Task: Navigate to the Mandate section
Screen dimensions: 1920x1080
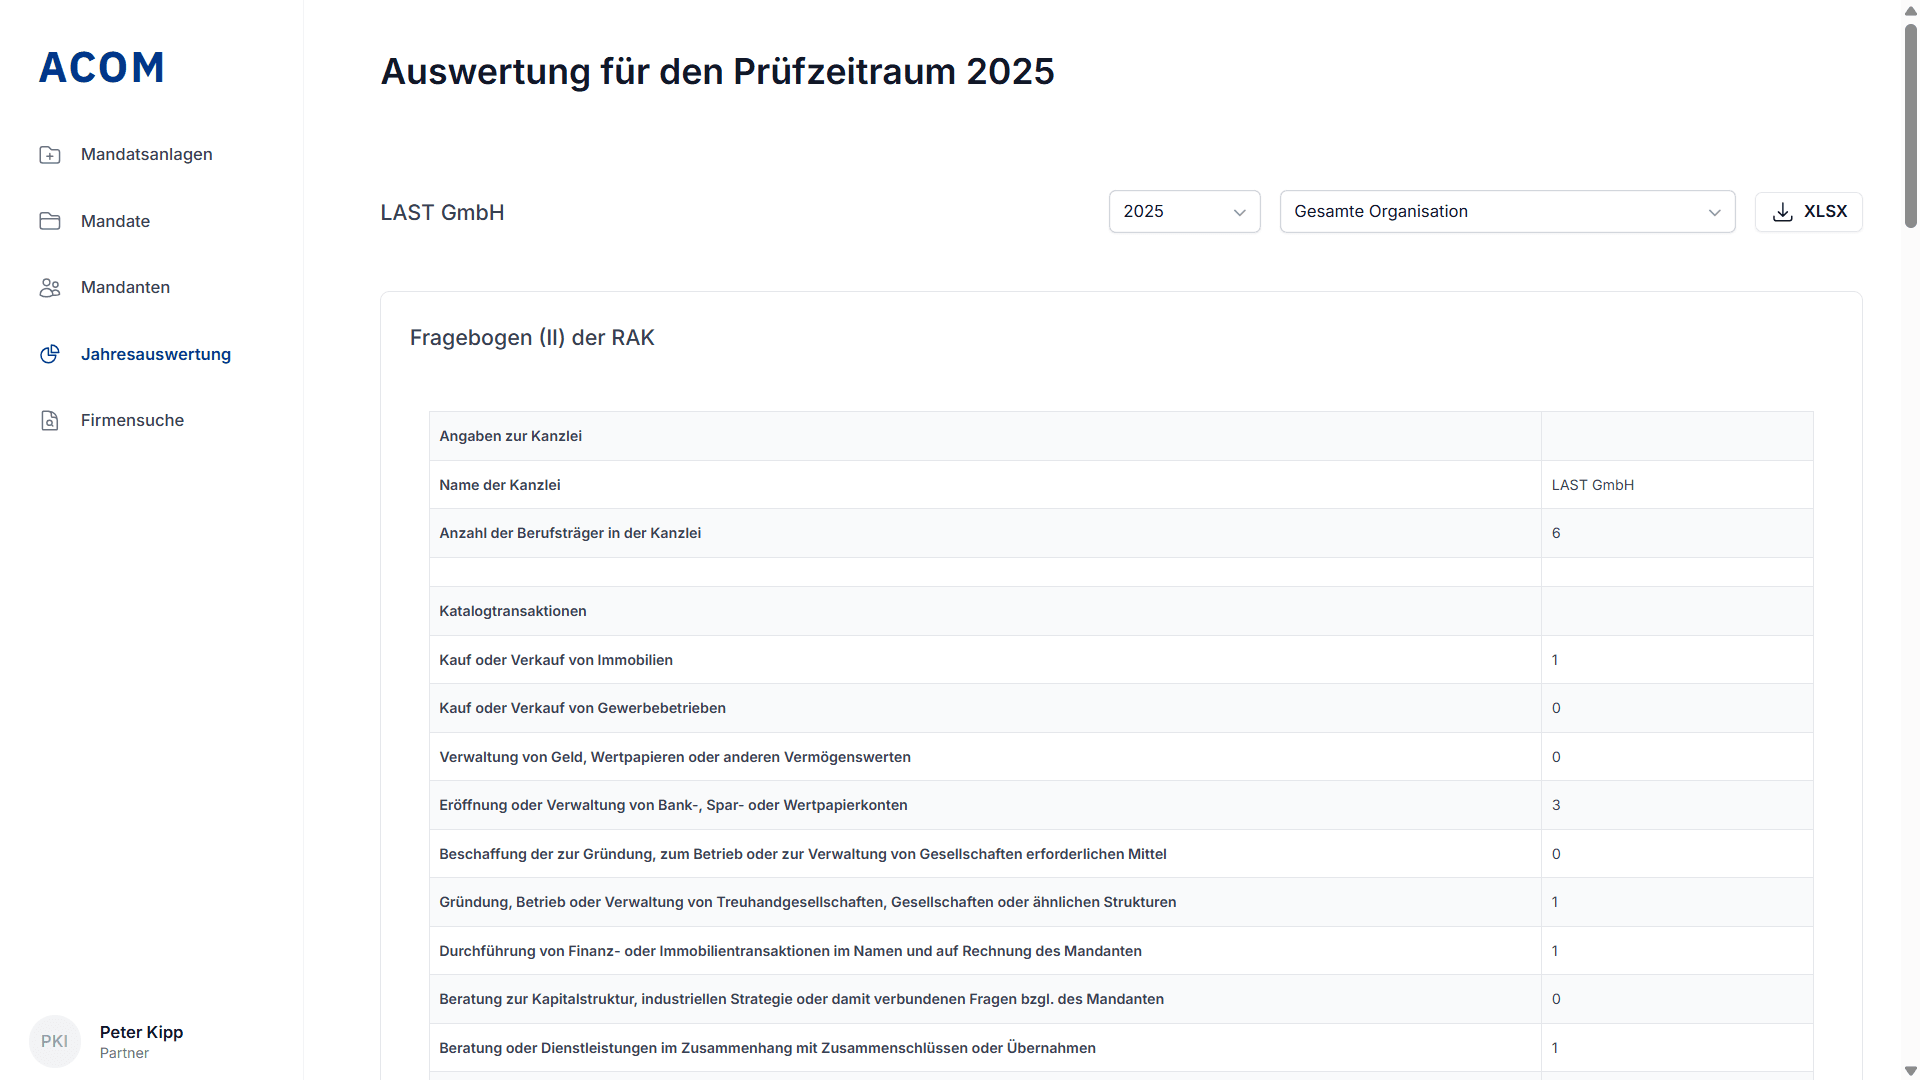Action: tap(115, 221)
